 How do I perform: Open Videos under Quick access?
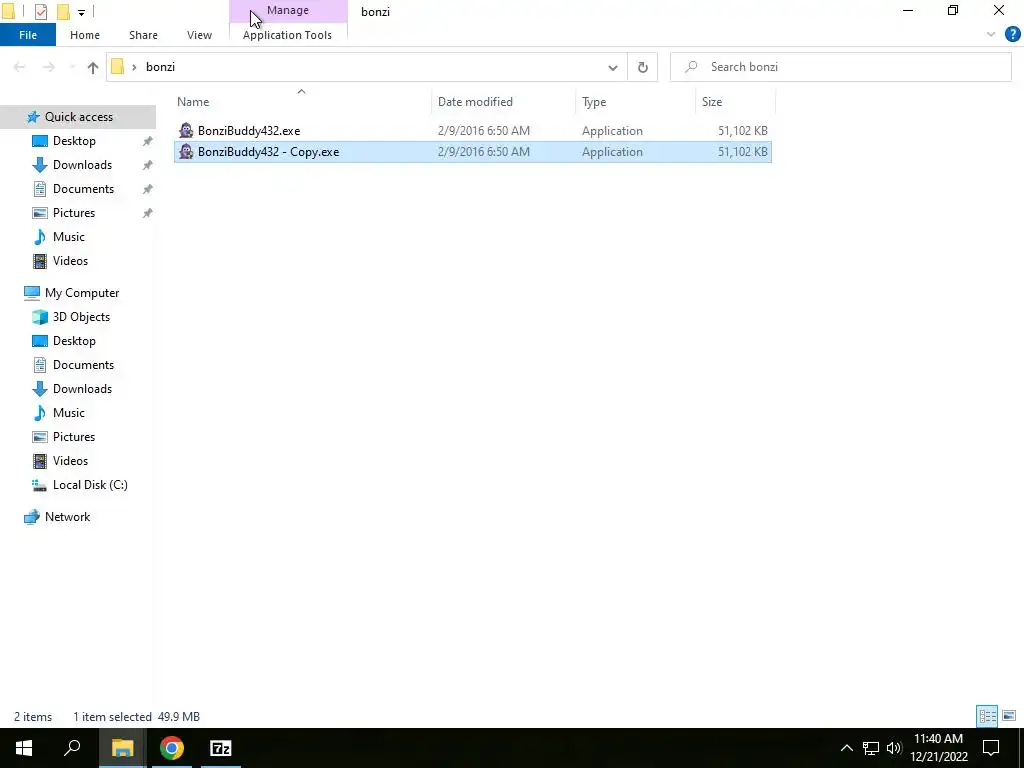70,261
